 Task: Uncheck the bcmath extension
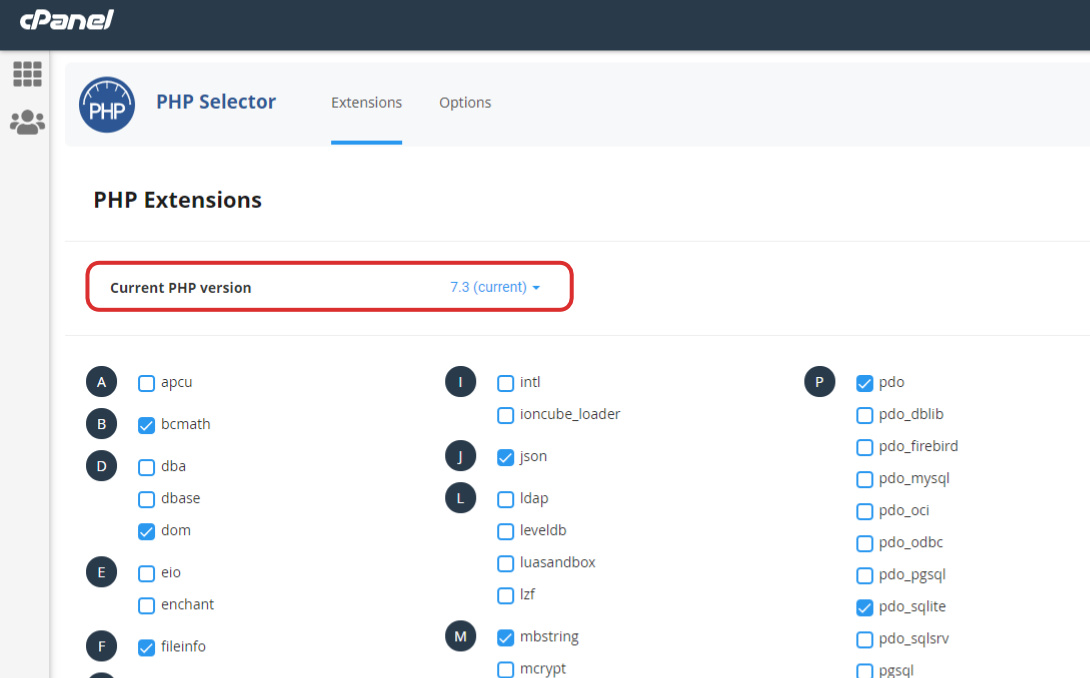pos(147,425)
